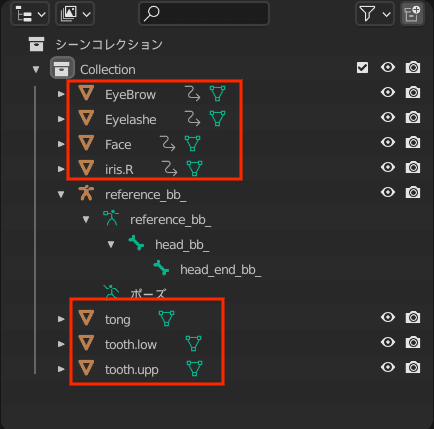Click the ポーズ pose icon
This screenshot has width=434, height=429.
[x=111, y=291]
